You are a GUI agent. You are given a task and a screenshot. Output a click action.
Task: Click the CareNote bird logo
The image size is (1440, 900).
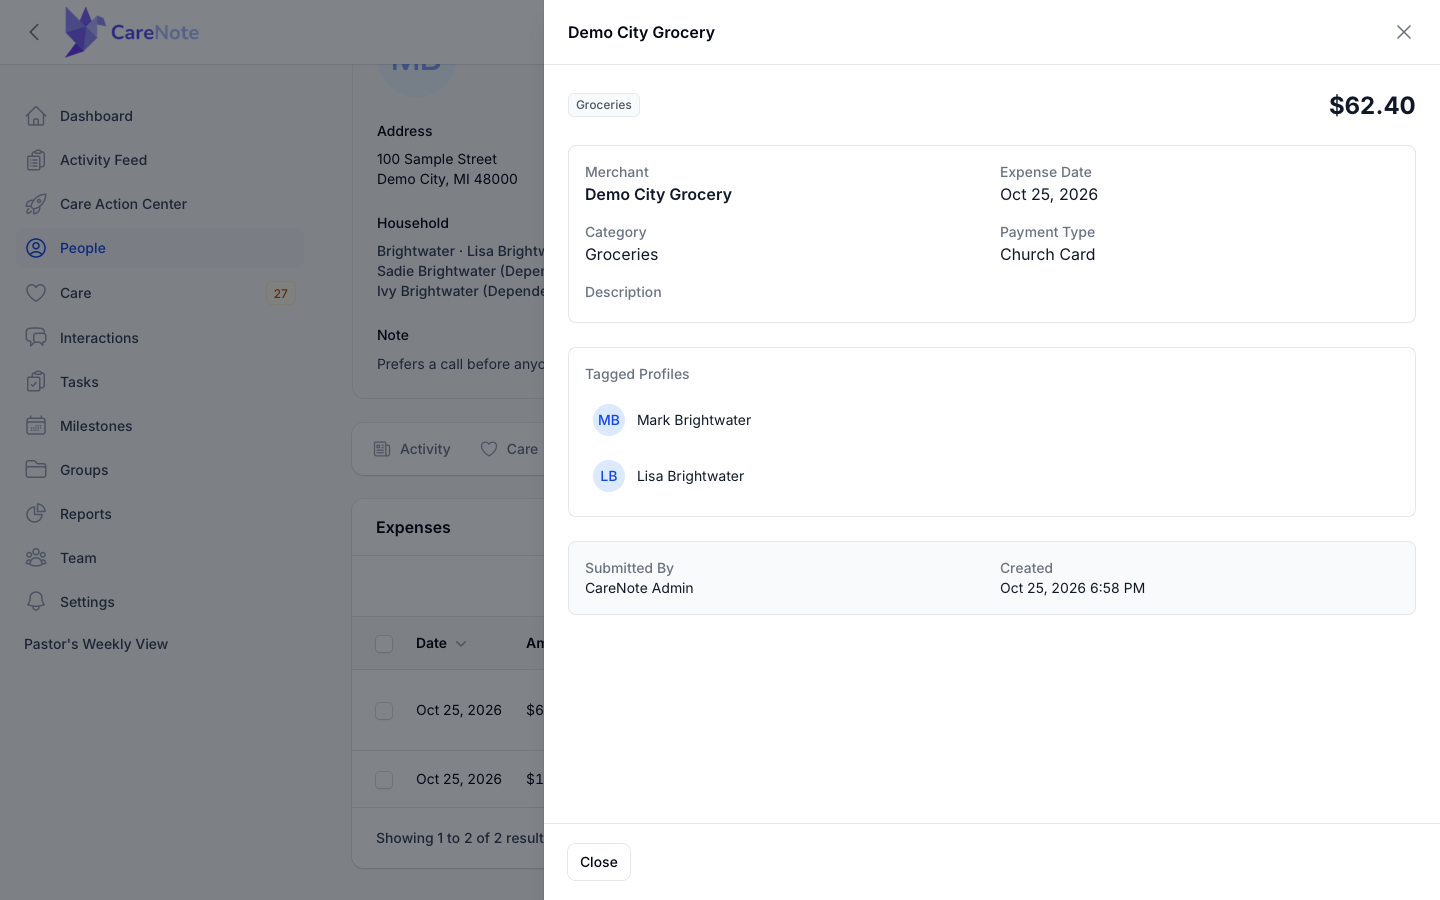click(x=85, y=32)
